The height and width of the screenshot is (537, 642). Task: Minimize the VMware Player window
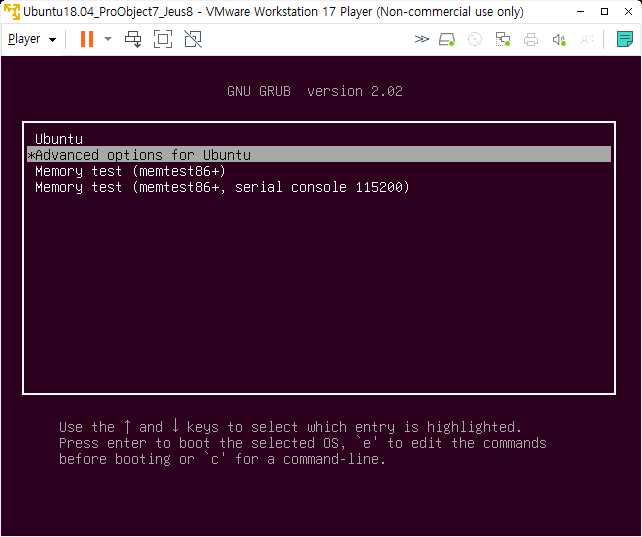[580, 11]
